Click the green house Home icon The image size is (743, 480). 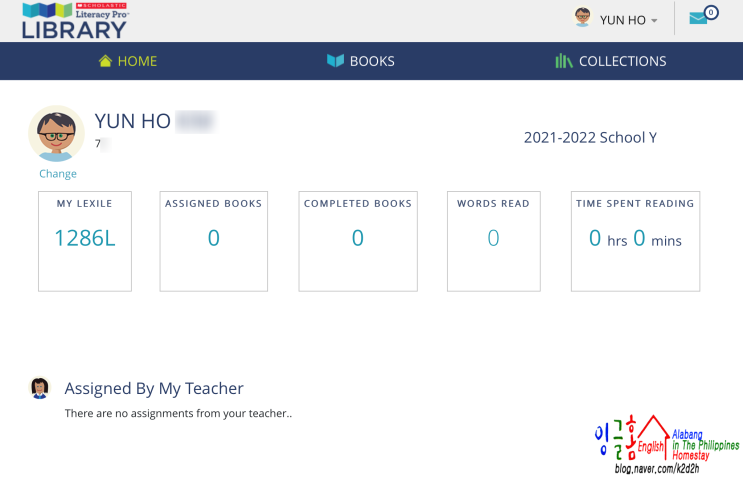(x=105, y=61)
